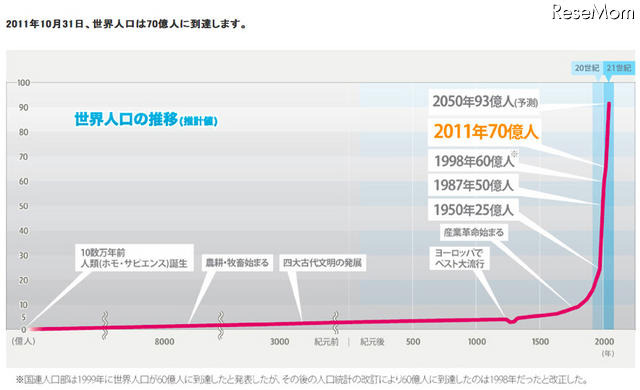Click the 20世紀 marker label
Image resolution: width=640 pixels, height=390 pixels.
click(x=587, y=68)
